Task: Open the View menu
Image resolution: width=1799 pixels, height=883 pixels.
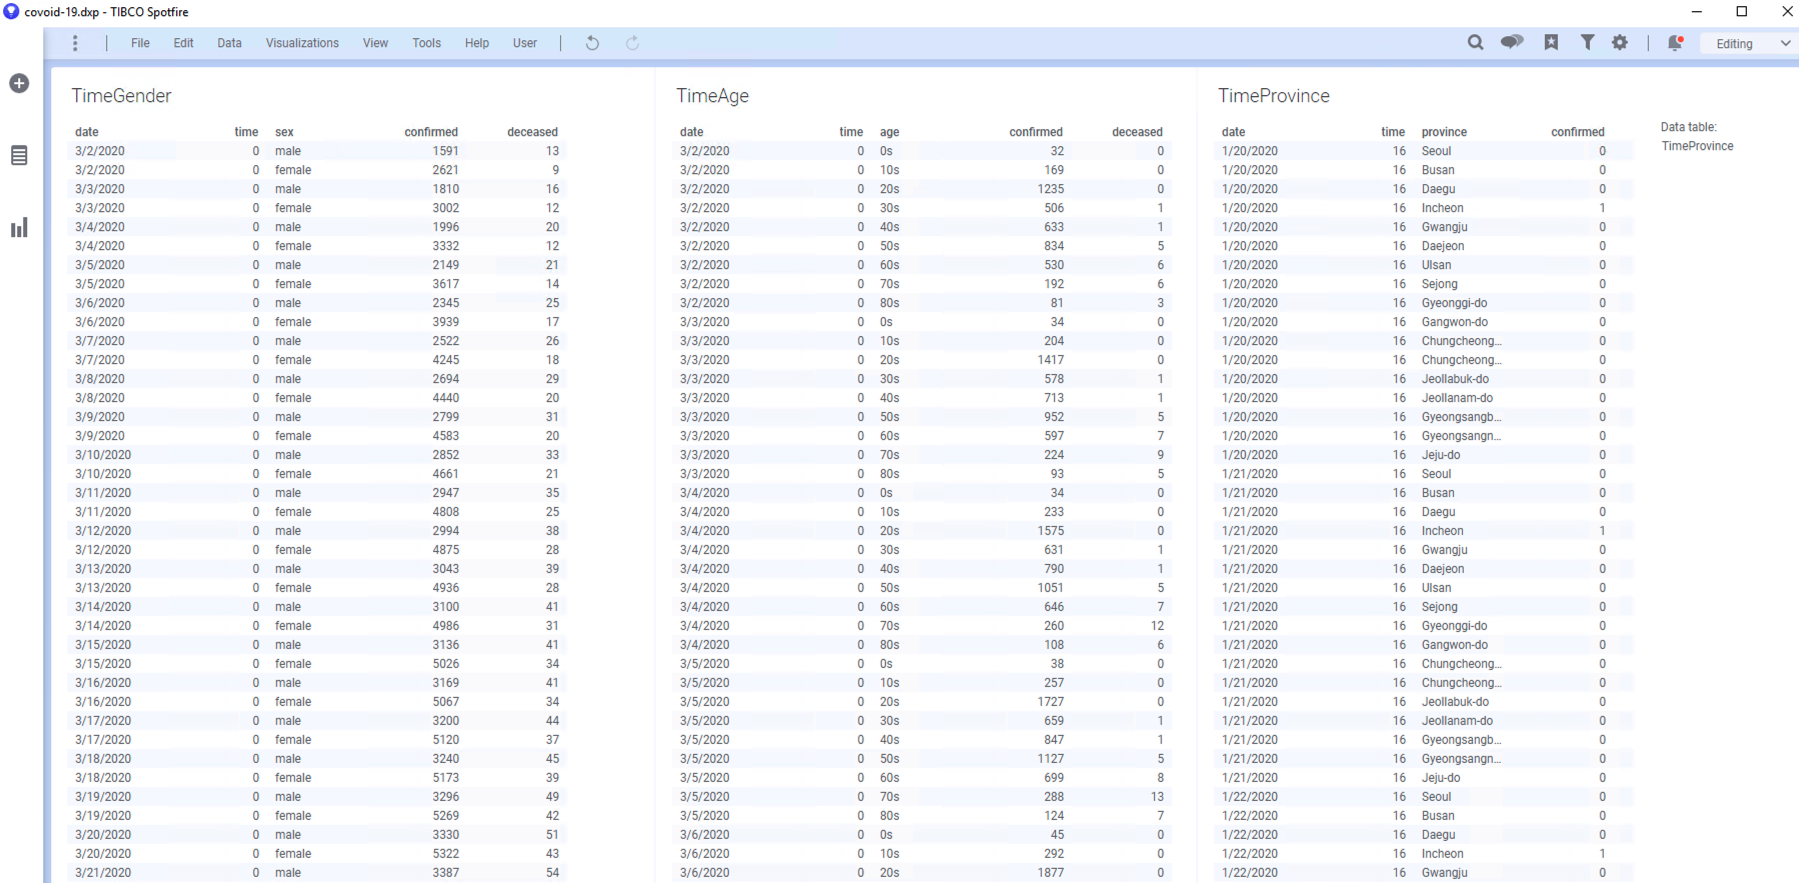Action: (375, 43)
